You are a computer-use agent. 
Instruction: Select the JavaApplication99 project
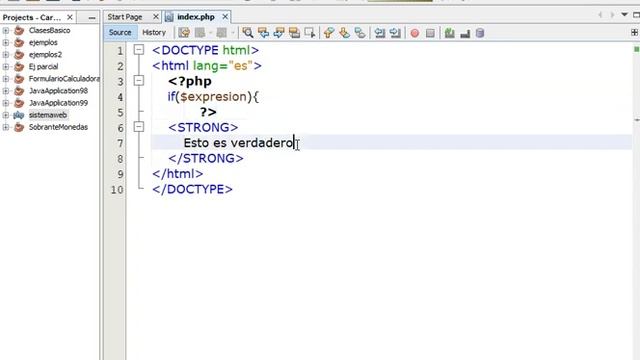click(x=58, y=103)
